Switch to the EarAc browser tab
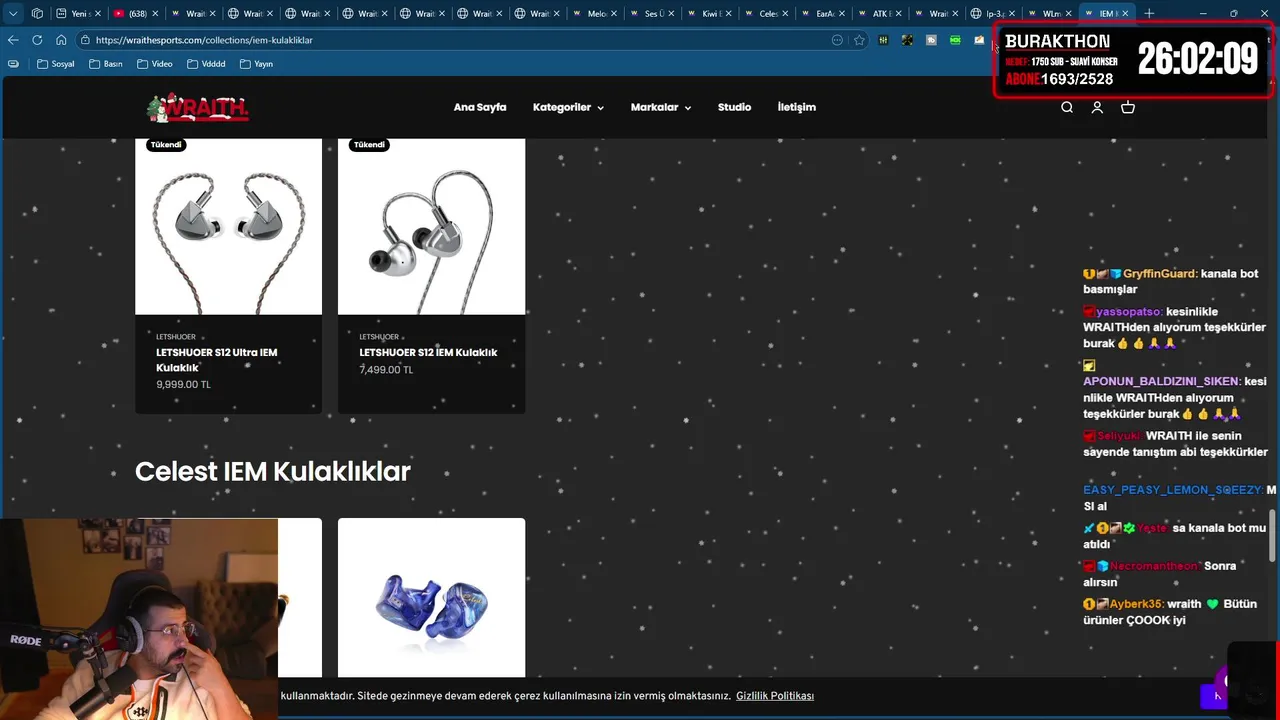The height and width of the screenshot is (720, 1280). (825, 14)
